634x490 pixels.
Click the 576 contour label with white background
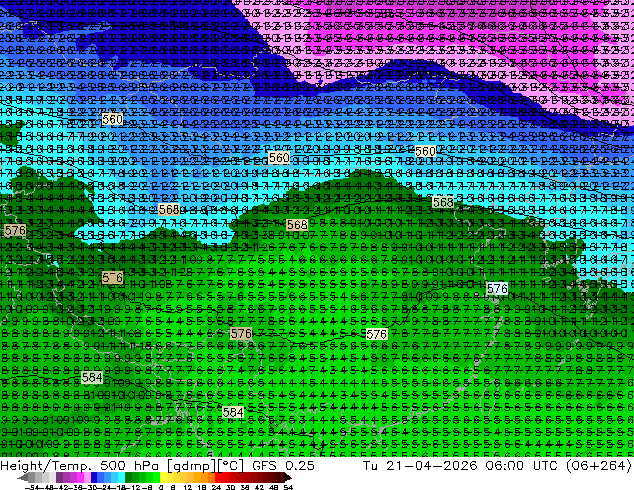click(x=376, y=334)
